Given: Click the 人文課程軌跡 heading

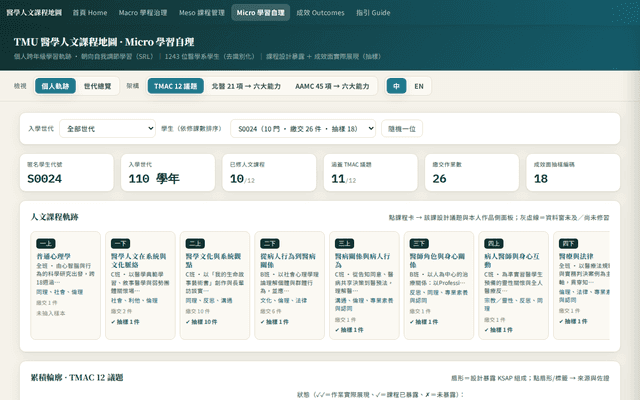Looking at the screenshot, I should [x=55, y=217].
